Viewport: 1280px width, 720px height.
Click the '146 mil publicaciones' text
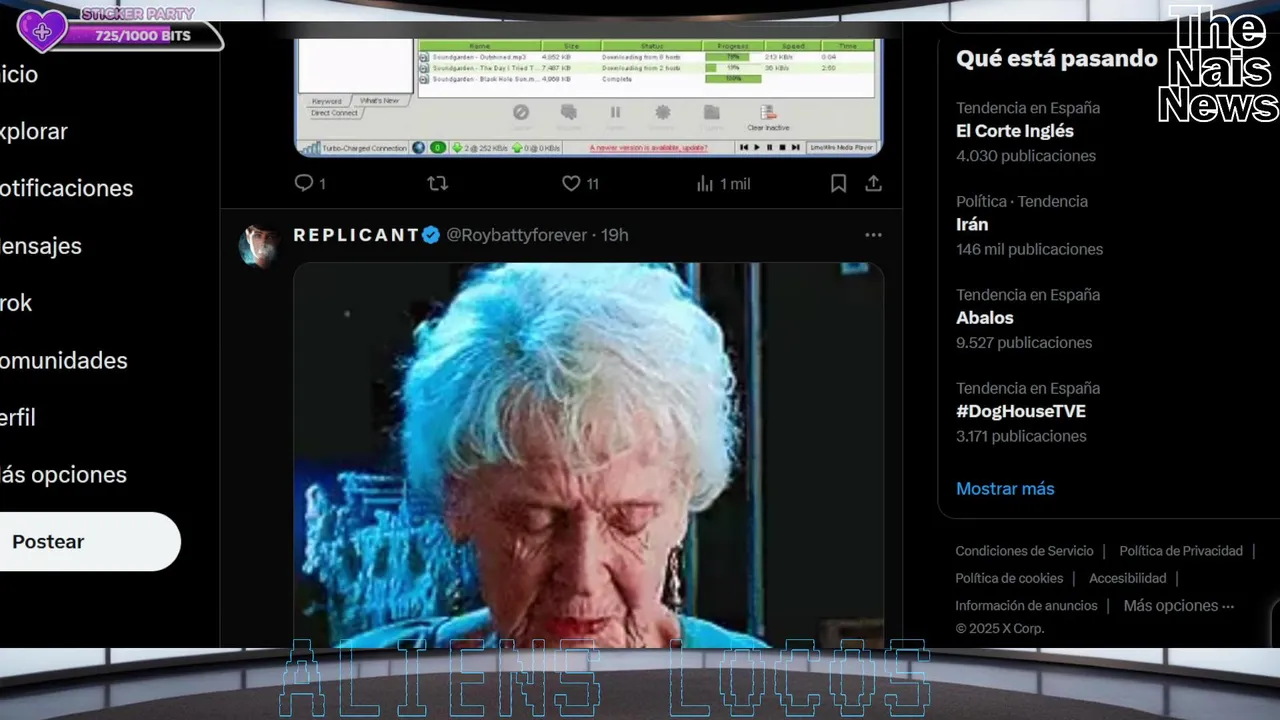click(x=1029, y=249)
